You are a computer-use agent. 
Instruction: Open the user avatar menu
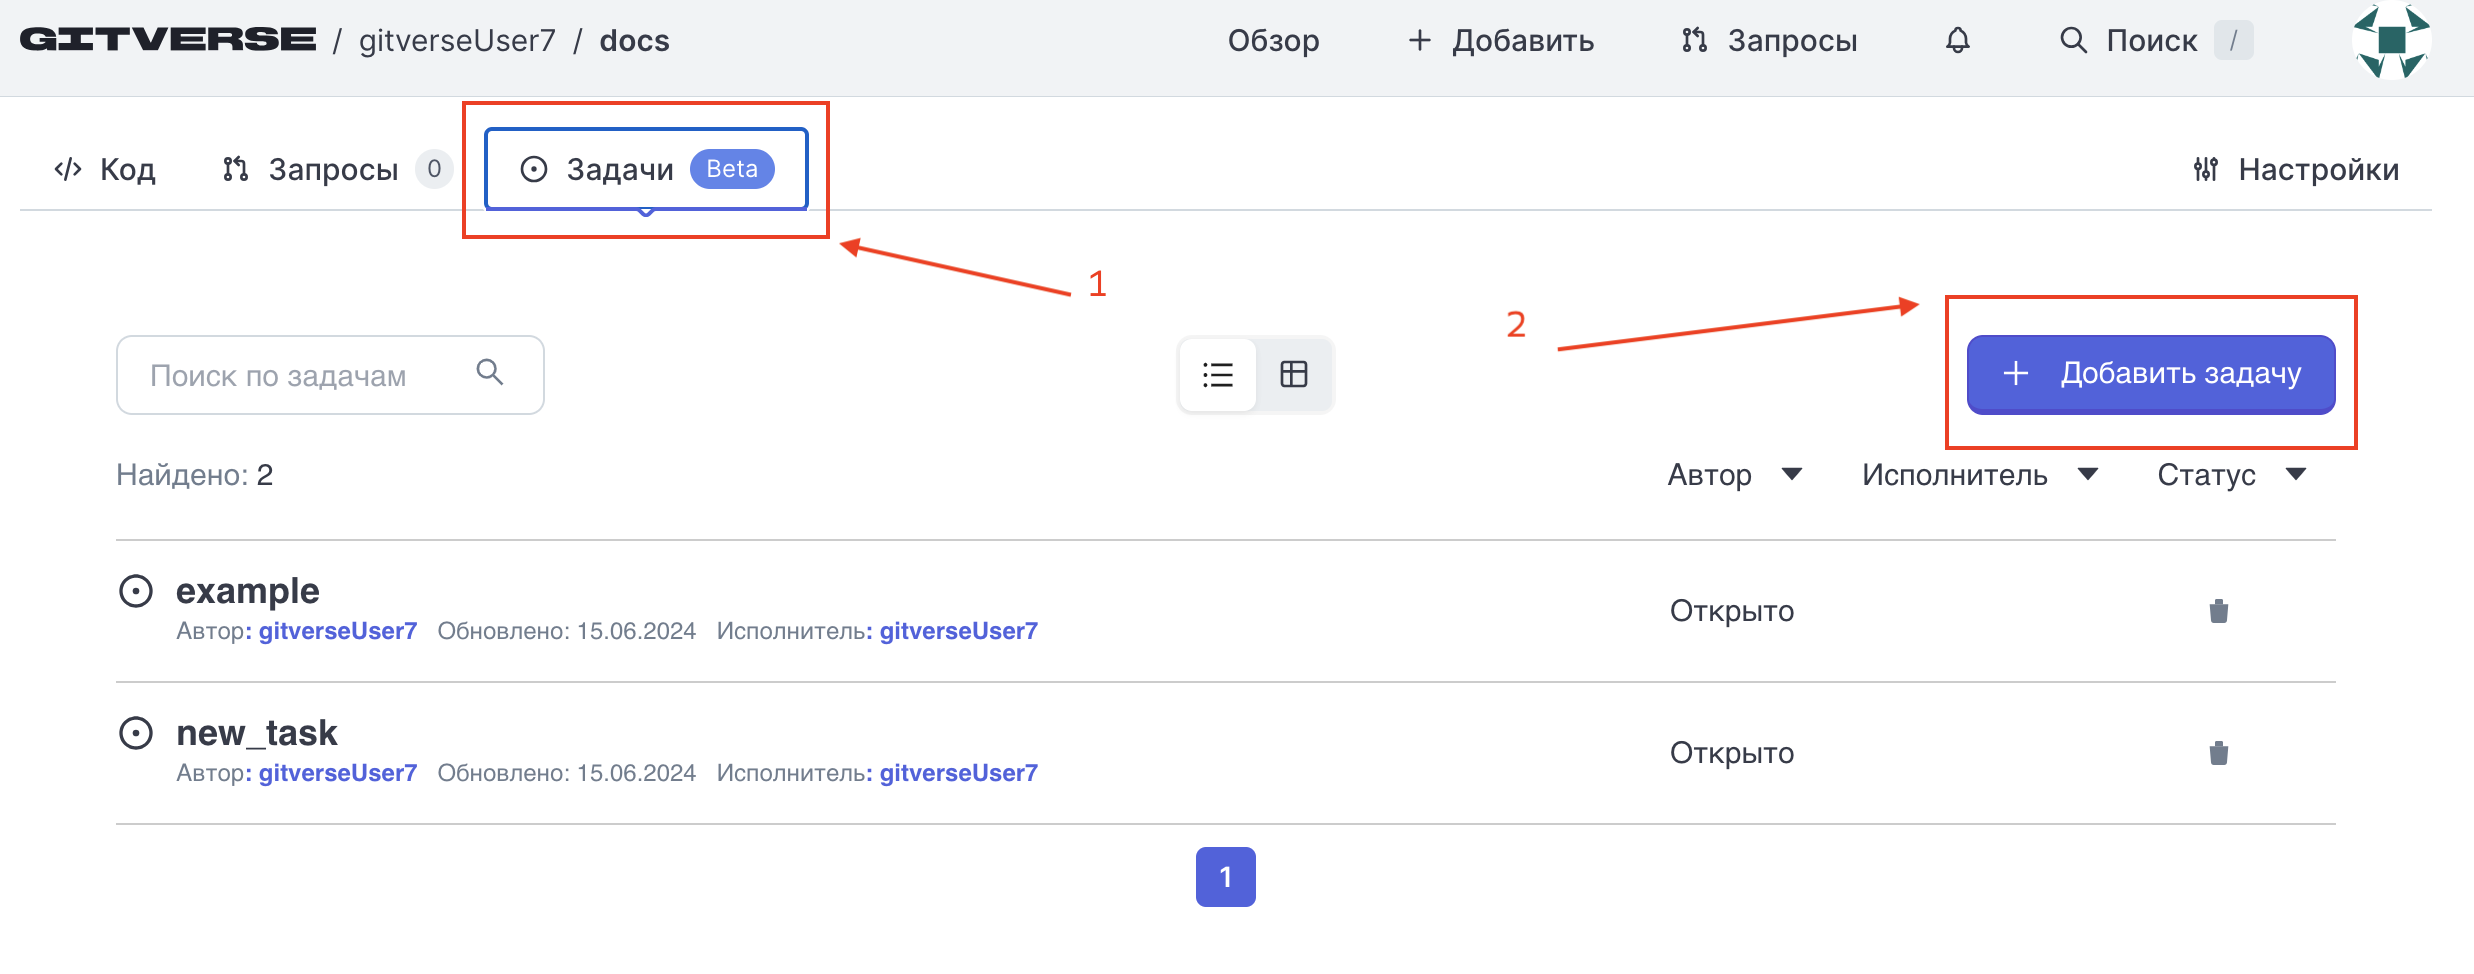2392,41
